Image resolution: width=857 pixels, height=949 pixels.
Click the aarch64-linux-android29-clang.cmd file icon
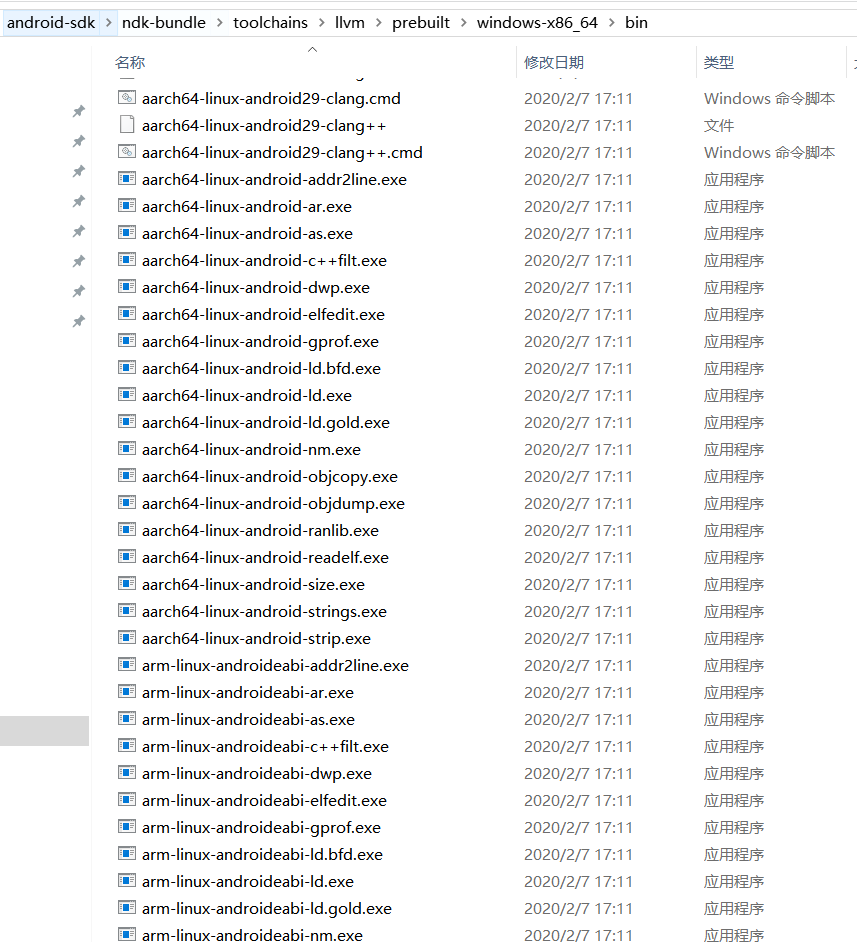pos(126,97)
